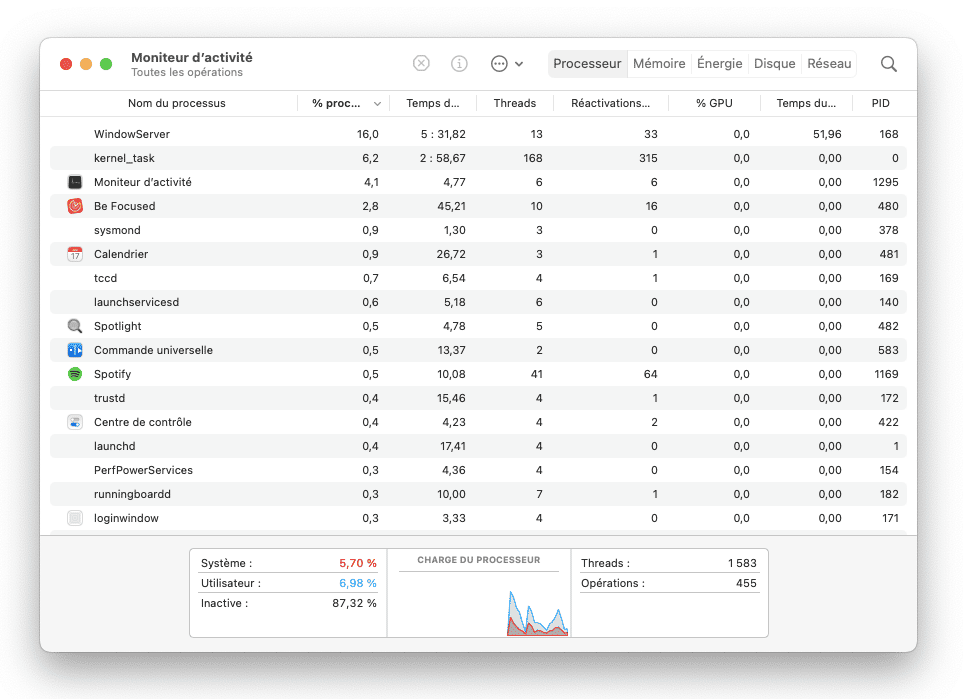
Task: Switch to the Mémoire tab
Action: [659, 63]
